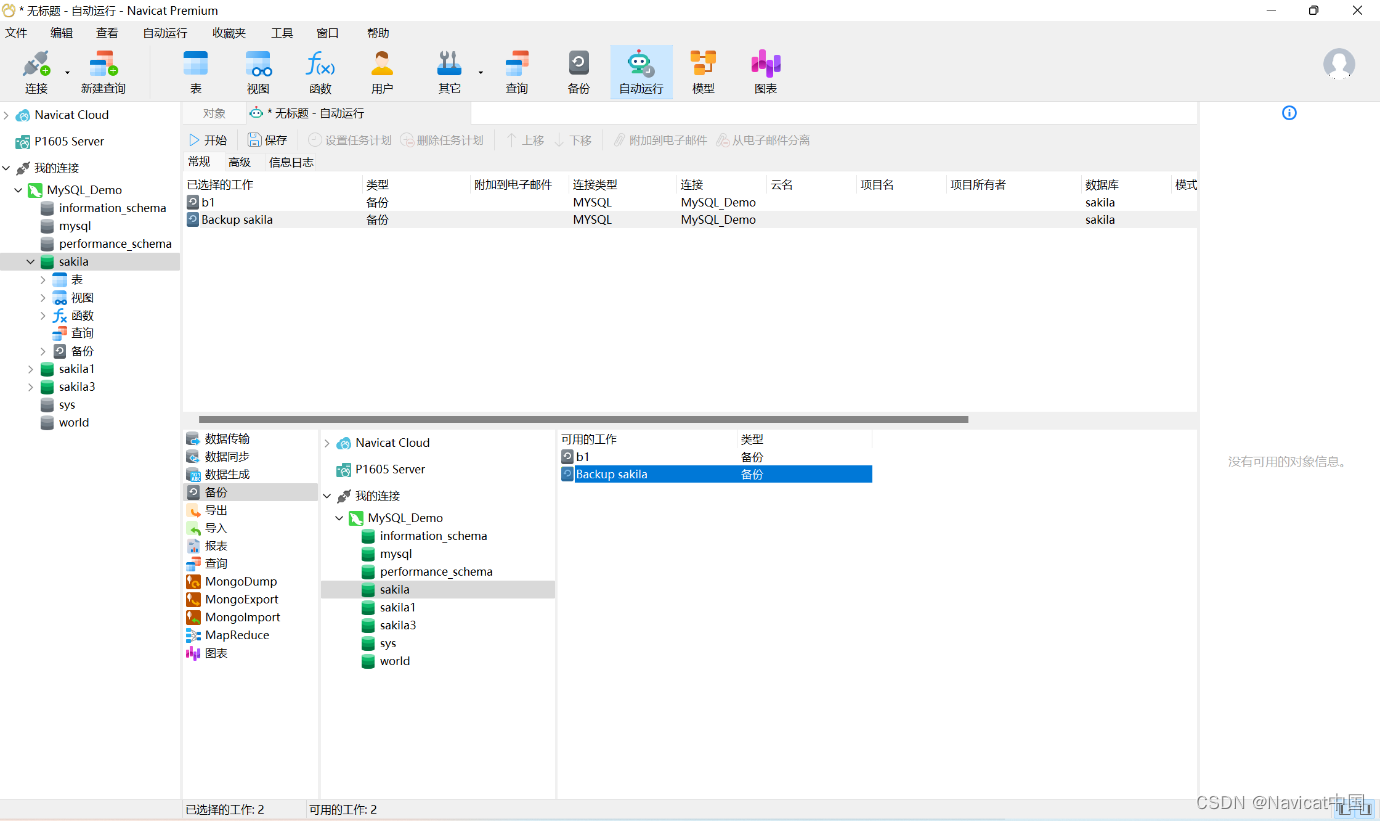This screenshot has width=1380, height=821.
Task: Select P1605 Server in the left navigation tree
Action: [60, 142]
